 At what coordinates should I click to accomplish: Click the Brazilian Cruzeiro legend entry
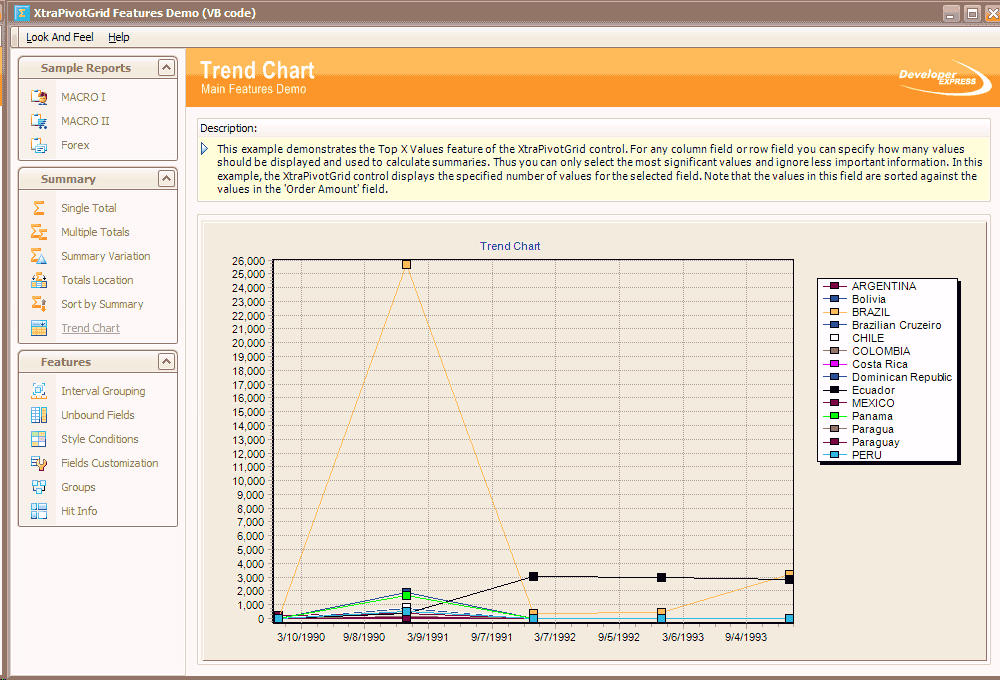tap(896, 325)
